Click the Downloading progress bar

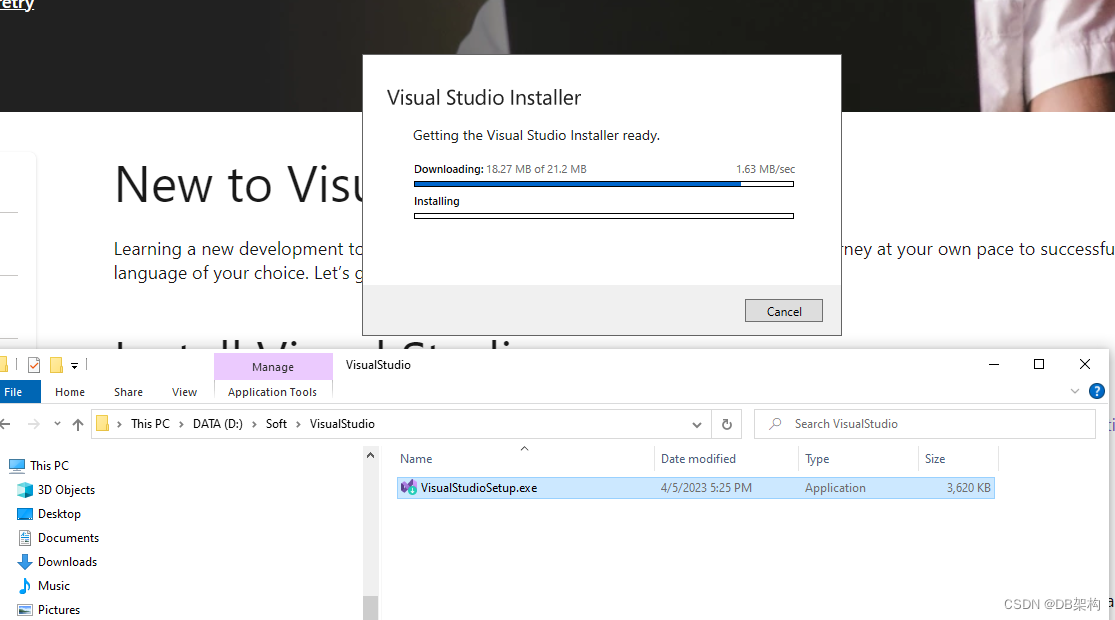tap(603, 183)
